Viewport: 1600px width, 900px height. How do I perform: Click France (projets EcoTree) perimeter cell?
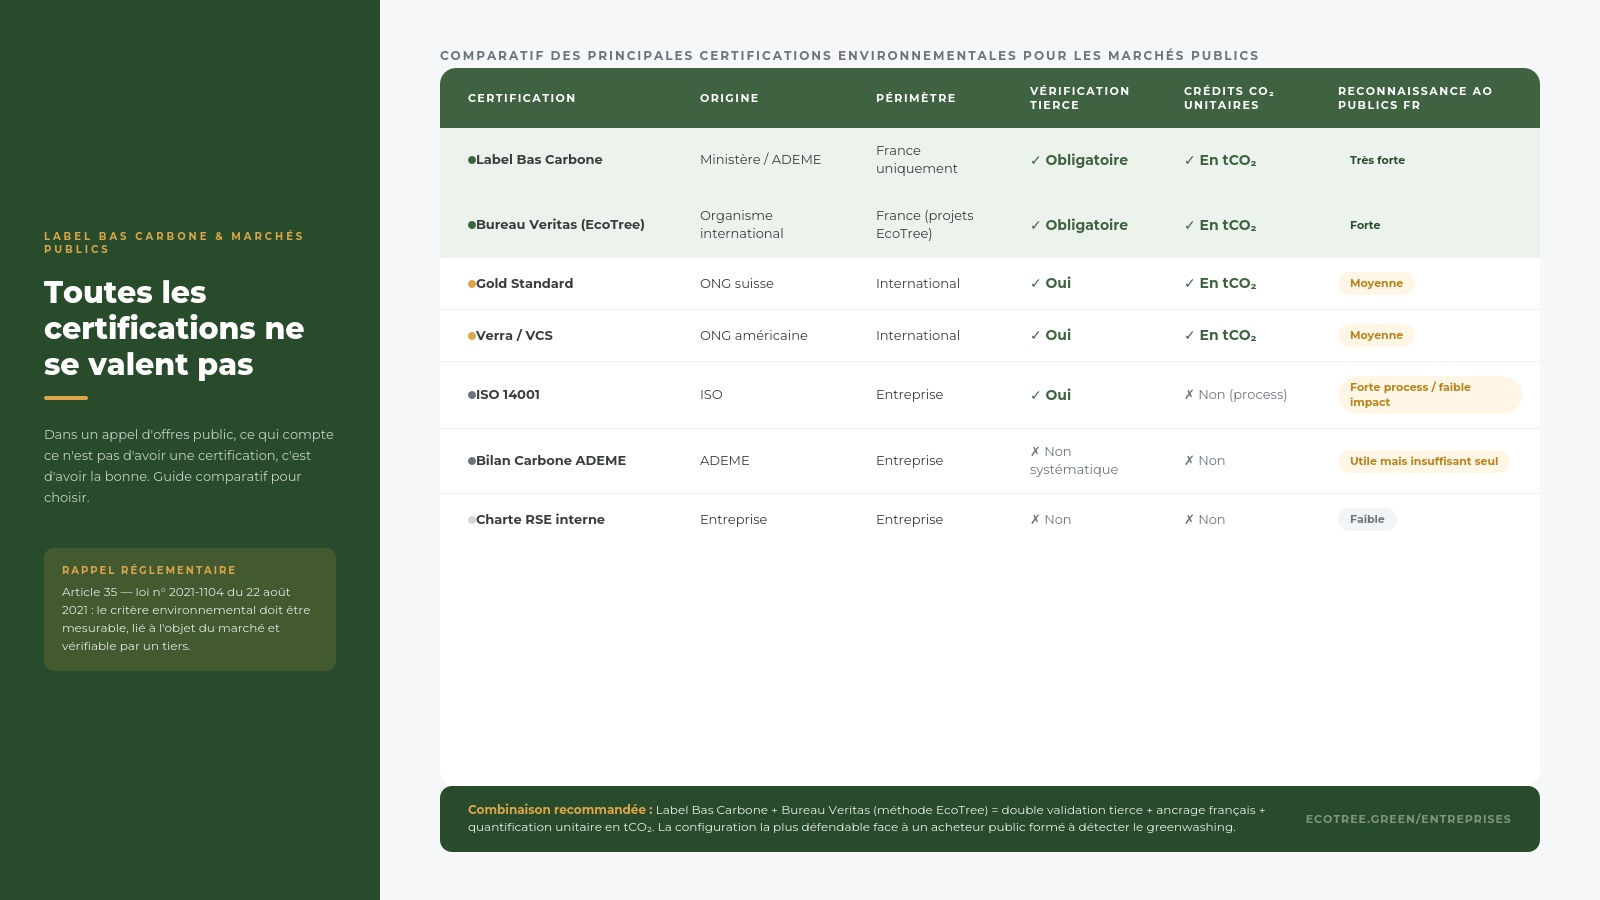[x=925, y=225]
